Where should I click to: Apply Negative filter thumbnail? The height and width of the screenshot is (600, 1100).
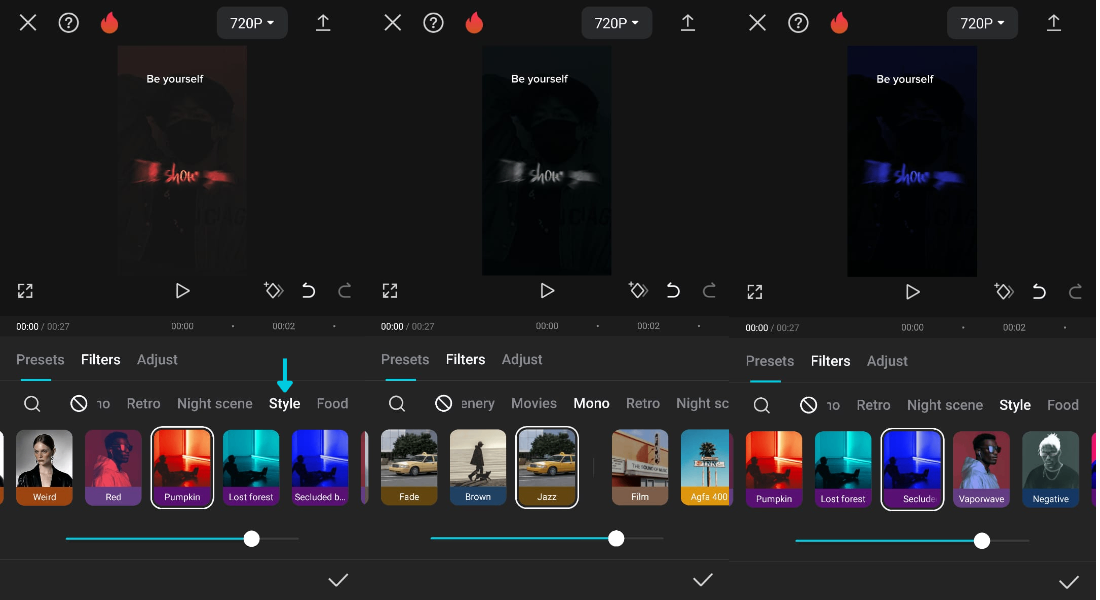pyautogui.click(x=1050, y=469)
